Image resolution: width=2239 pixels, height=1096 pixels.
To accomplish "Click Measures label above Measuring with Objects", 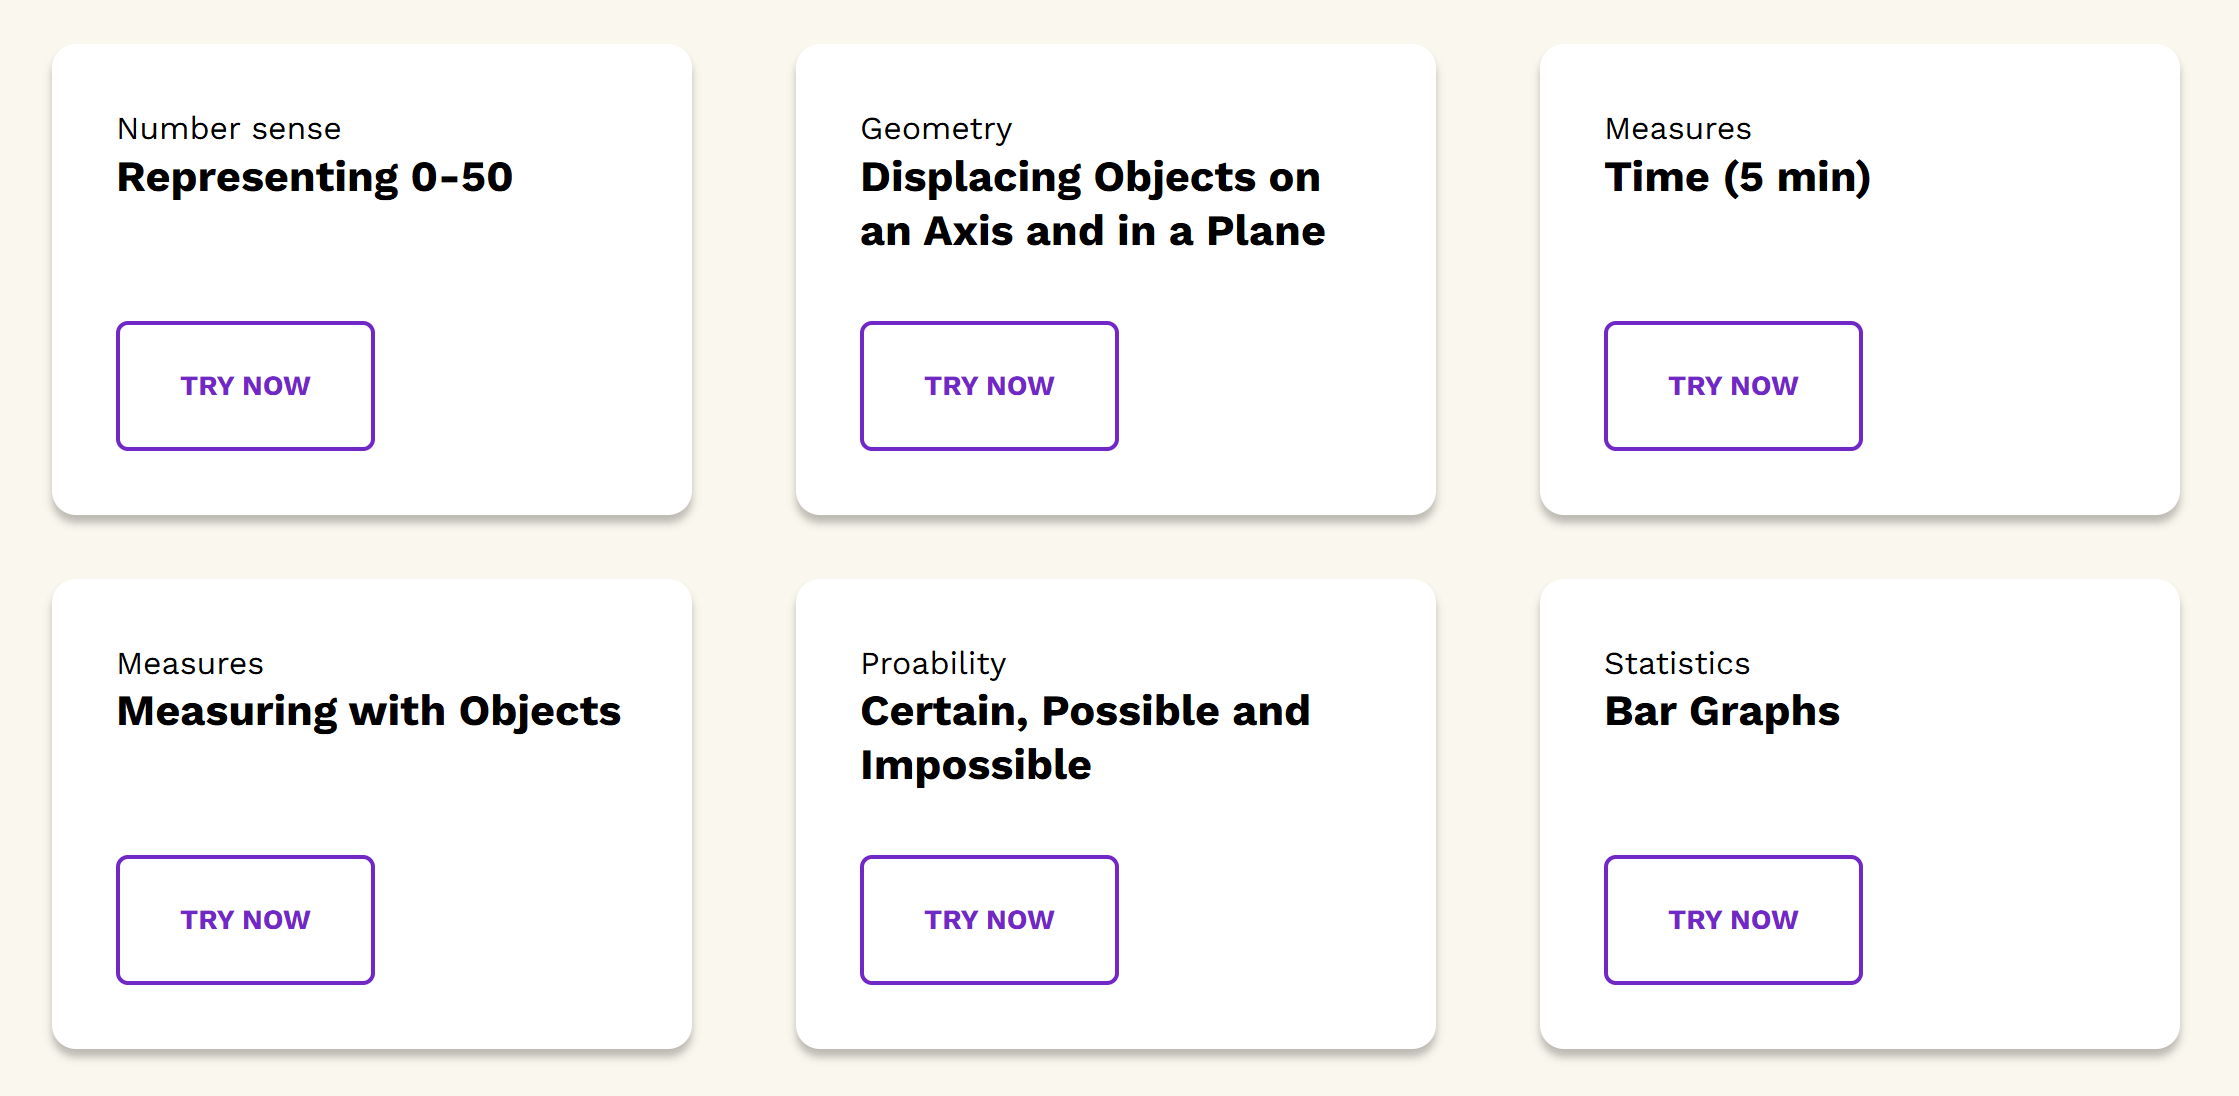I will click(190, 664).
